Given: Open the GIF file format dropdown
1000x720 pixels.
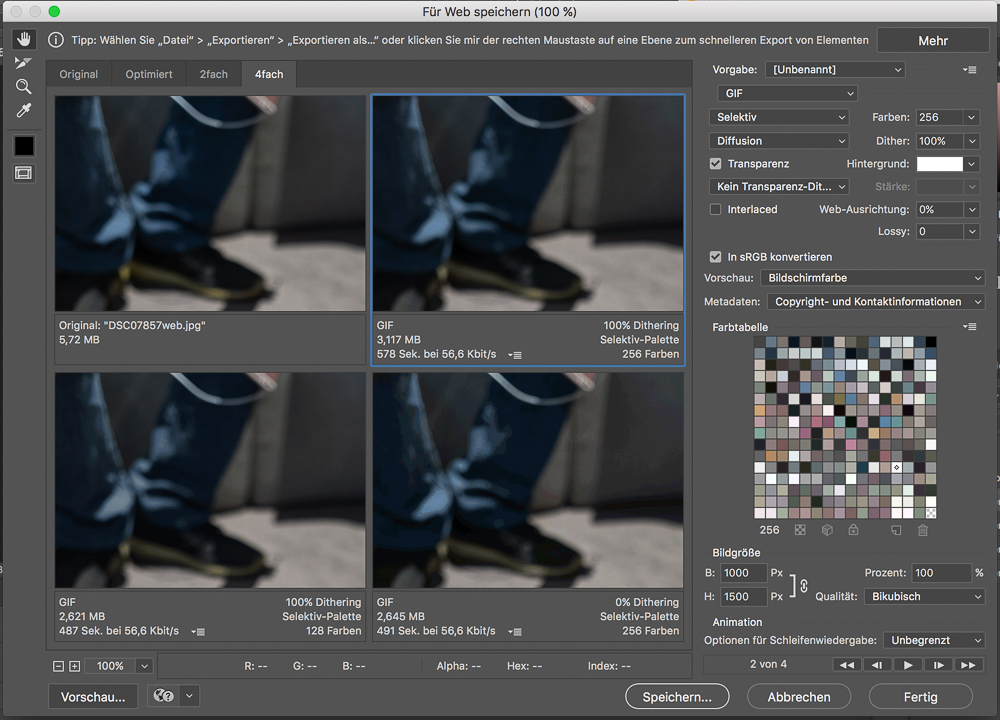Looking at the screenshot, I should pyautogui.click(x=787, y=93).
